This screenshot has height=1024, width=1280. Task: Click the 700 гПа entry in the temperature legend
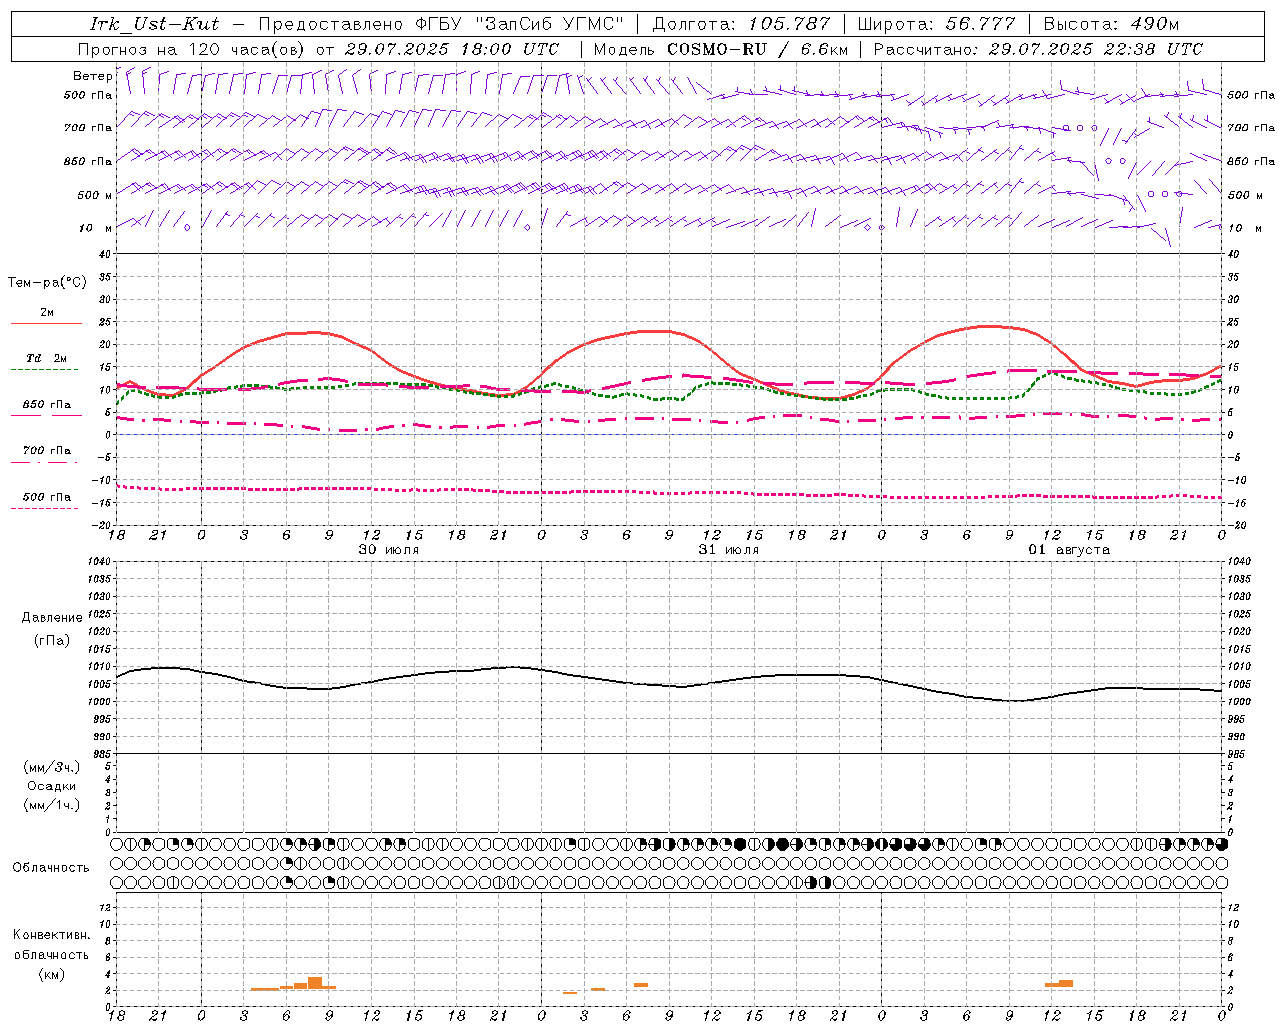point(46,451)
